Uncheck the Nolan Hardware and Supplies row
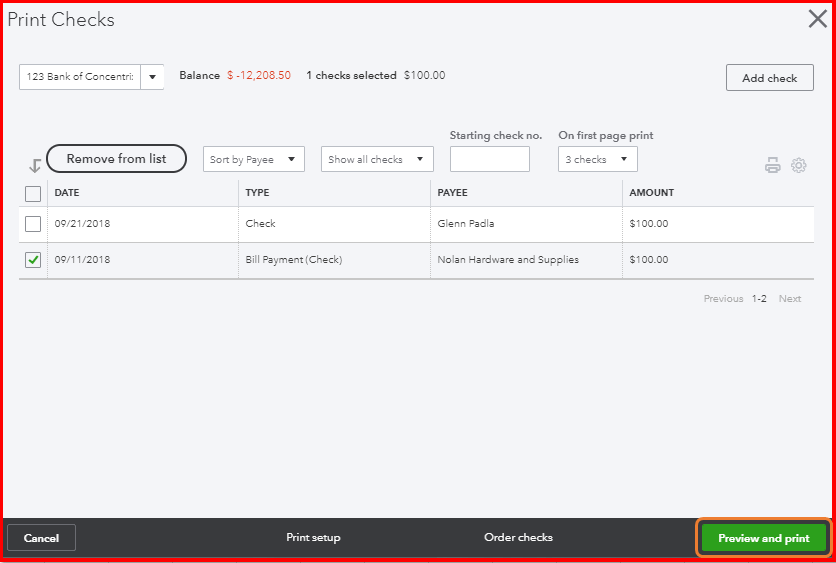The height and width of the screenshot is (563, 836). [33, 260]
